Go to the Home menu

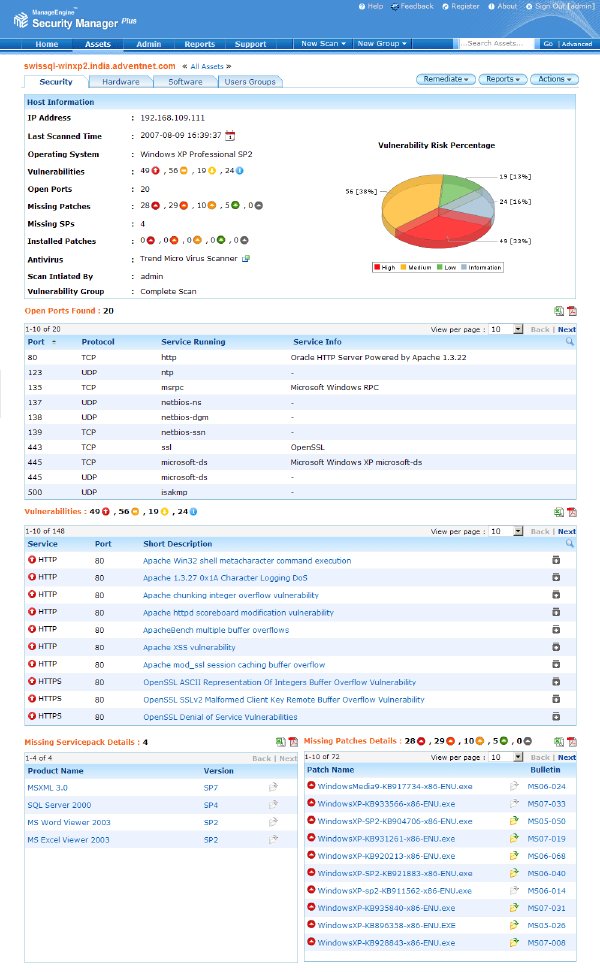[46, 44]
